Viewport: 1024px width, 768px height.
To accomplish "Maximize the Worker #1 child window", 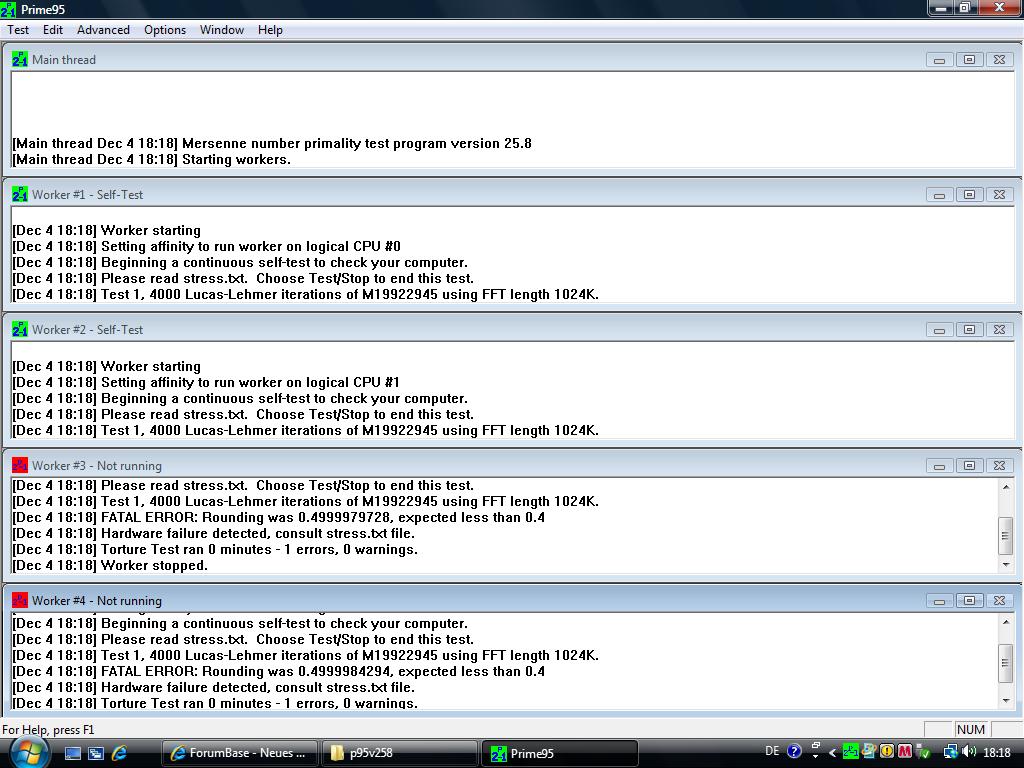I will [970, 195].
